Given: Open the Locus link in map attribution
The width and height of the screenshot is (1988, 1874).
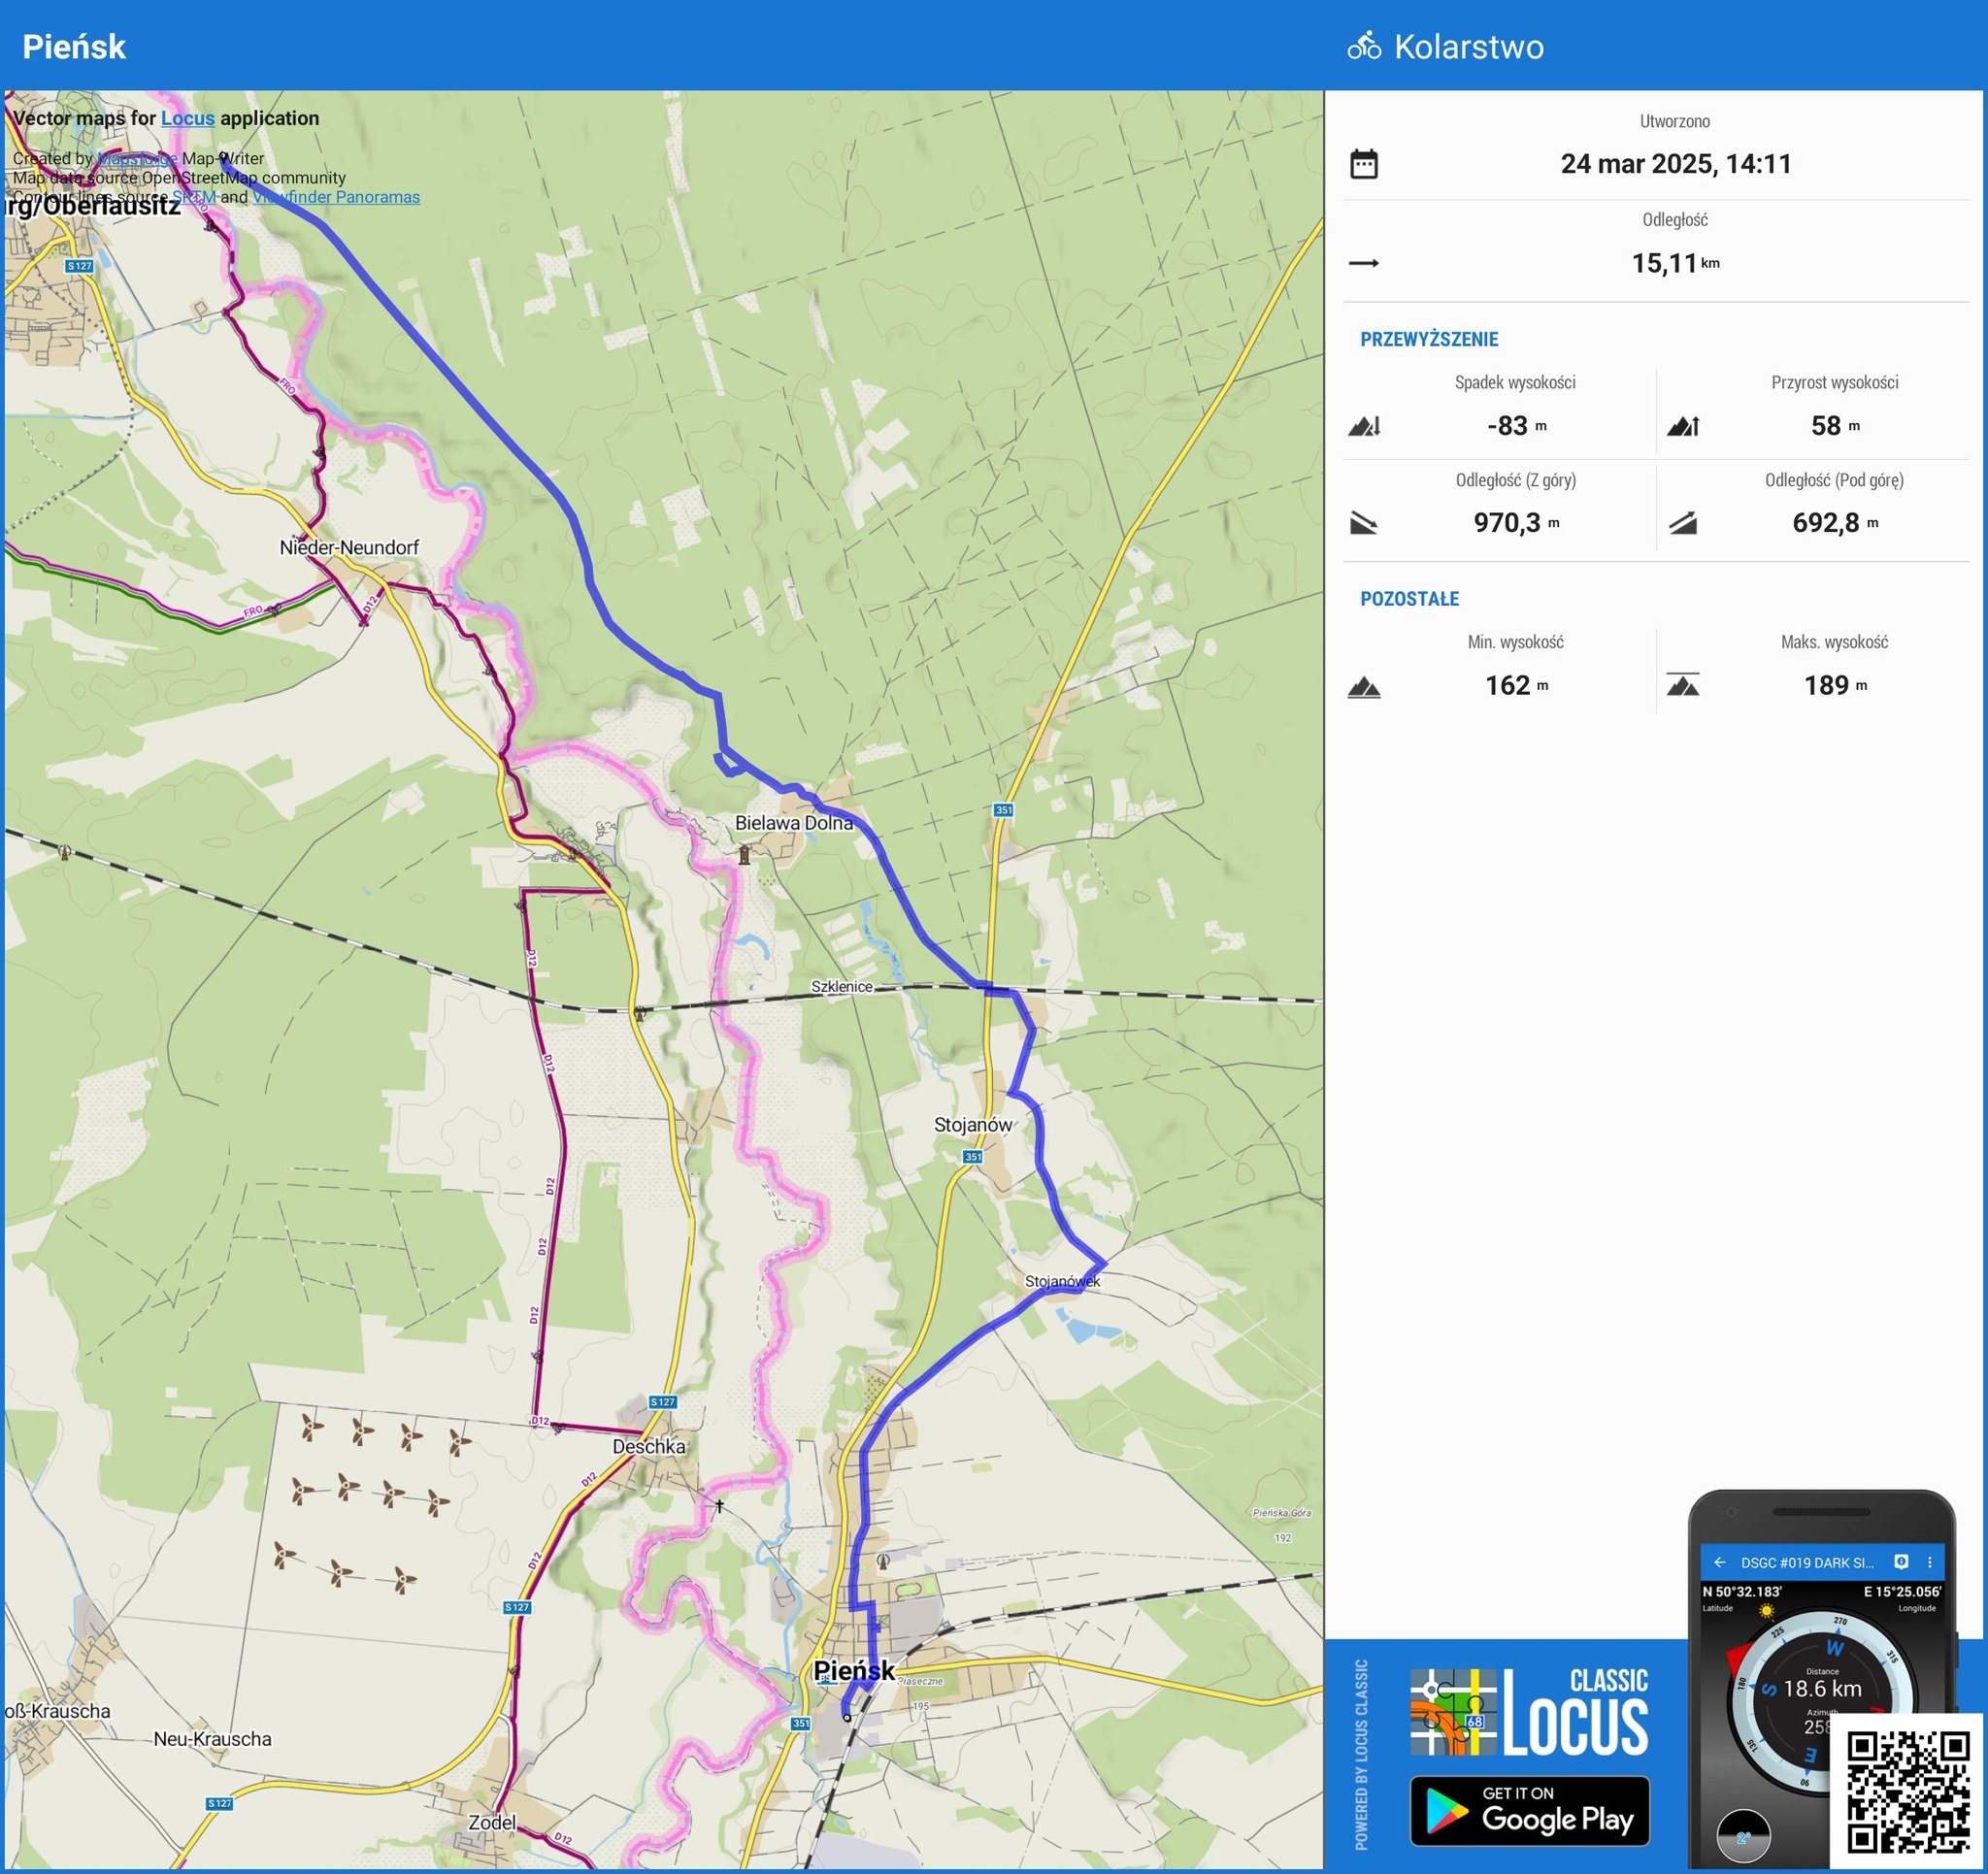Looking at the screenshot, I should coord(187,118).
